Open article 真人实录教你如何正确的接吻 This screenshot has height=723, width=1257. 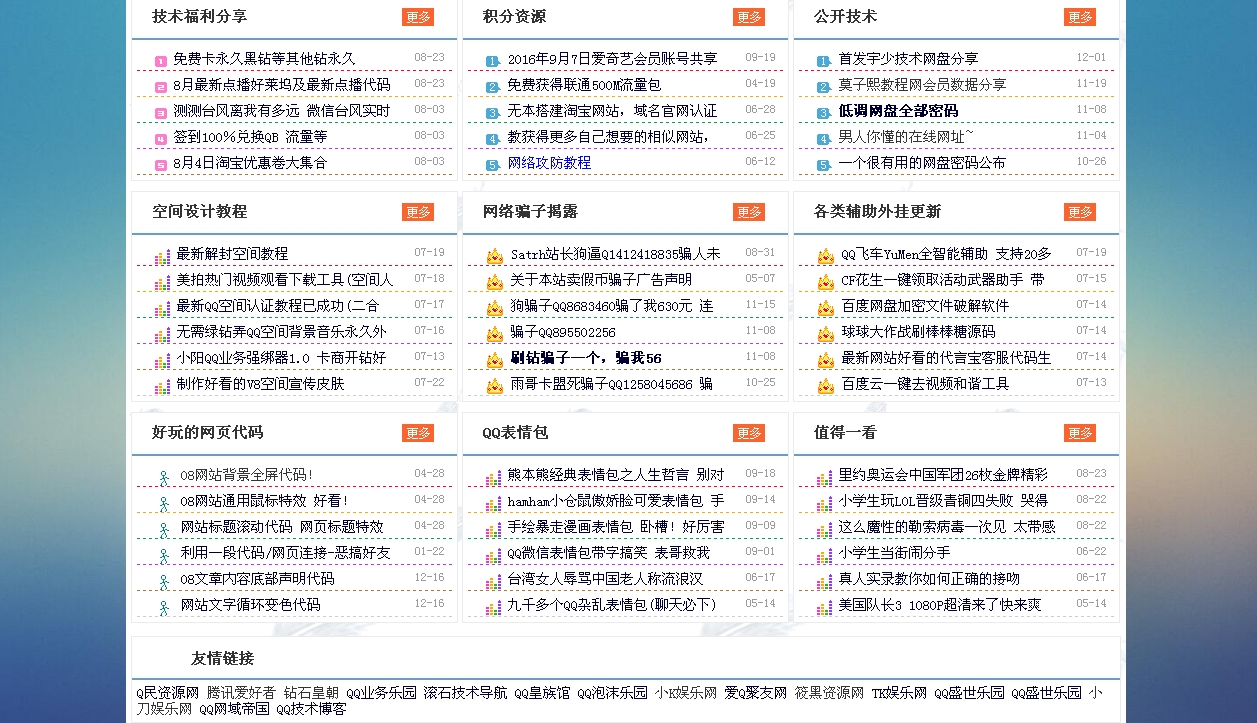coord(929,579)
